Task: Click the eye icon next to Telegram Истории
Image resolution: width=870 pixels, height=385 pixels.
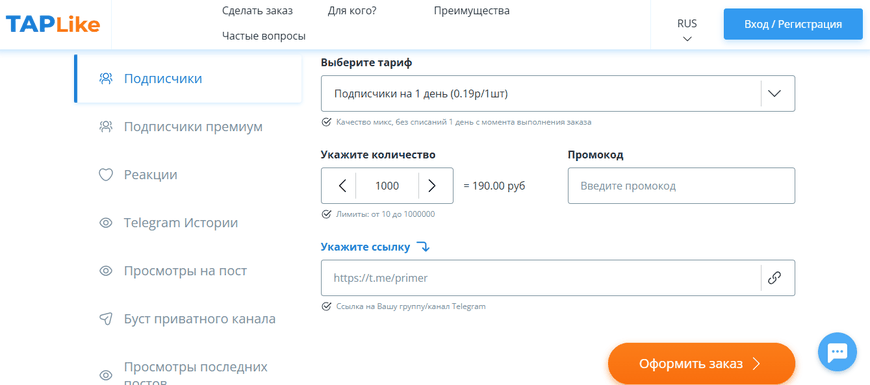Action: (x=105, y=223)
